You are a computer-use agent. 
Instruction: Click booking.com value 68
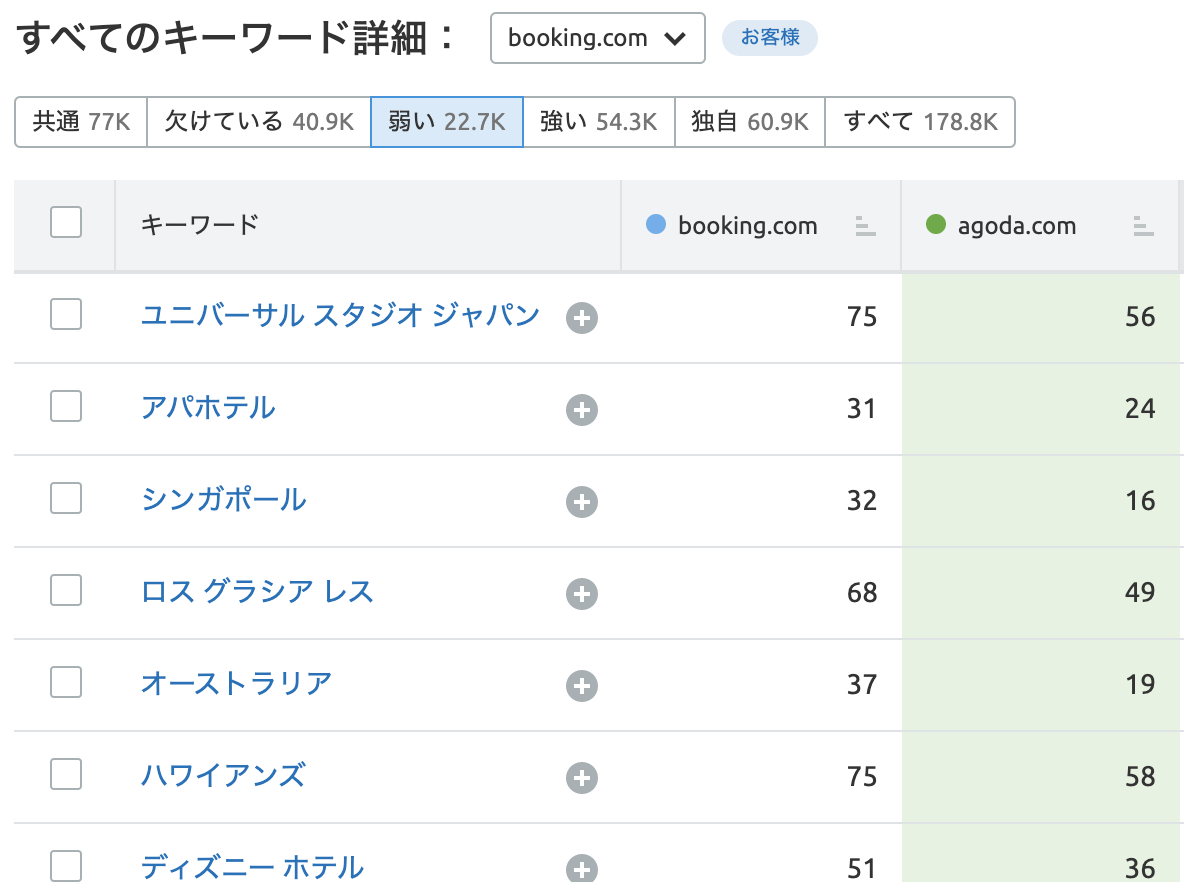[x=862, y=593]
